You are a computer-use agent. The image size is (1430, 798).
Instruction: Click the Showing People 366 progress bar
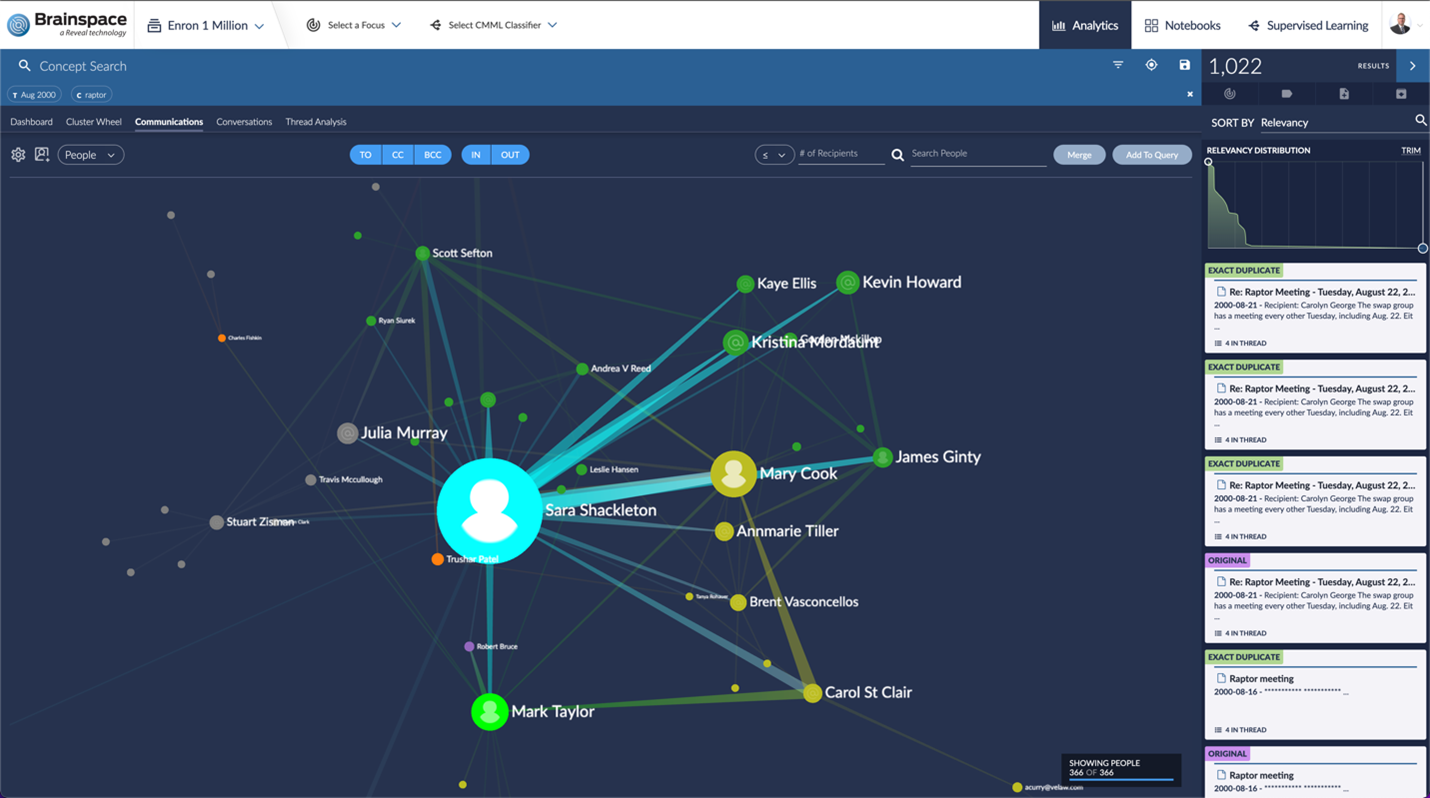(x=1121, y=778)
